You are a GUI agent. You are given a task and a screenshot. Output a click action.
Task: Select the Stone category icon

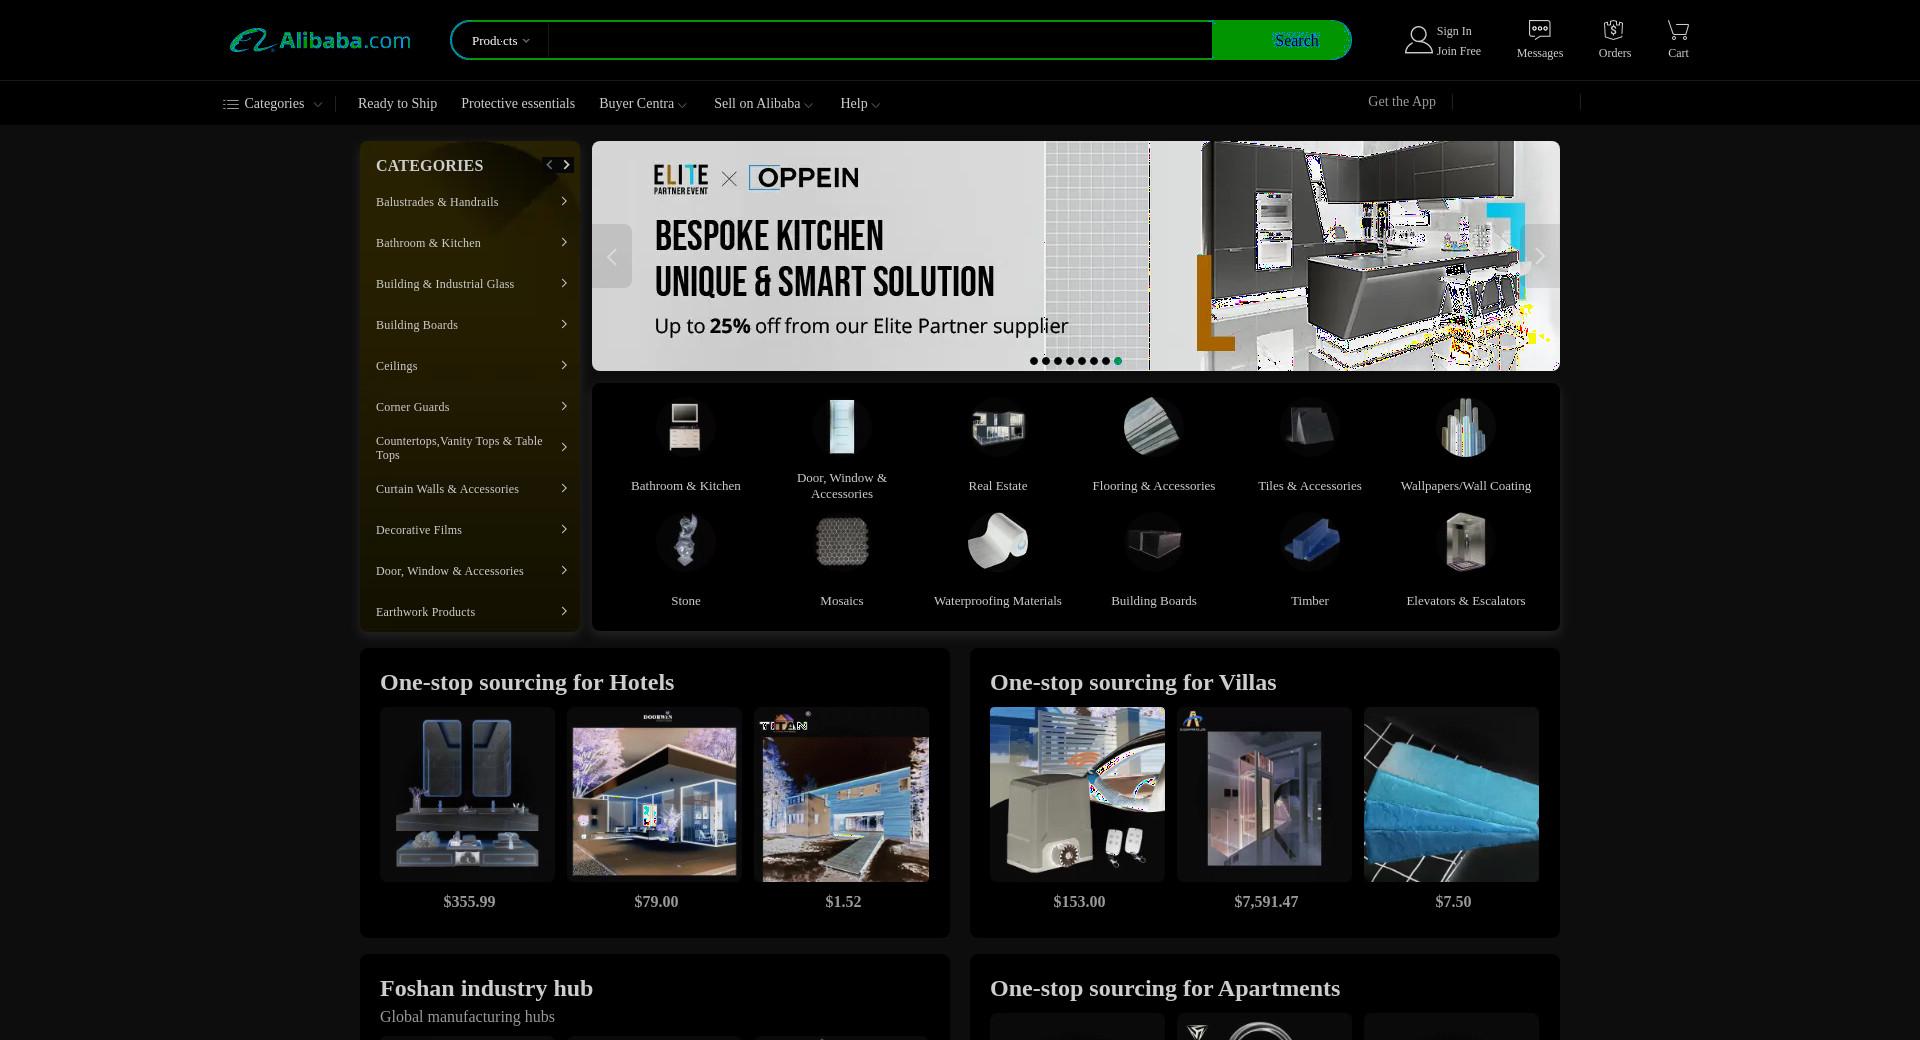point(685,542)
